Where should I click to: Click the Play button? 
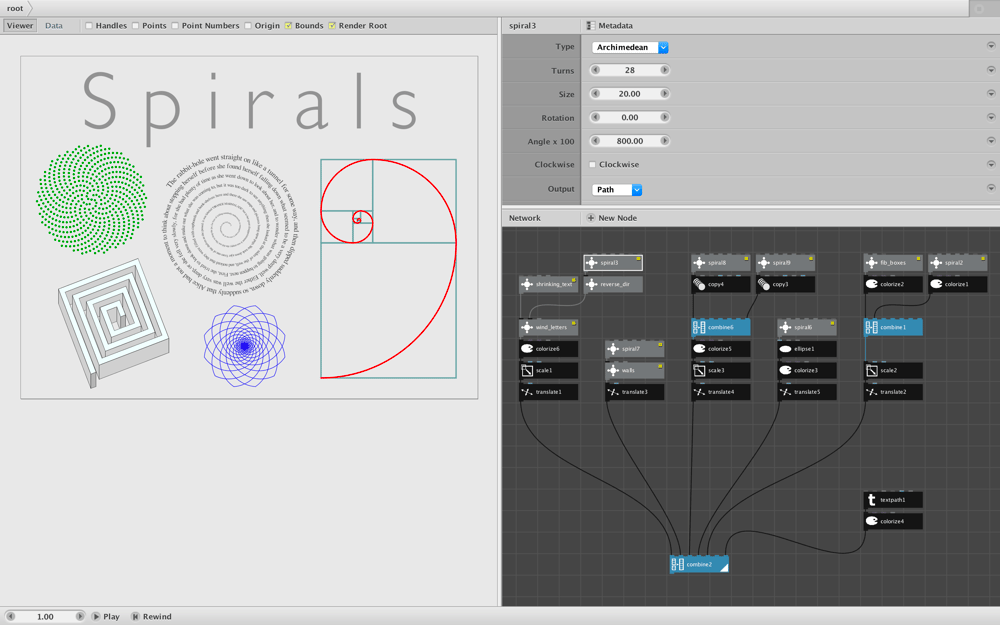pos(105,617)
